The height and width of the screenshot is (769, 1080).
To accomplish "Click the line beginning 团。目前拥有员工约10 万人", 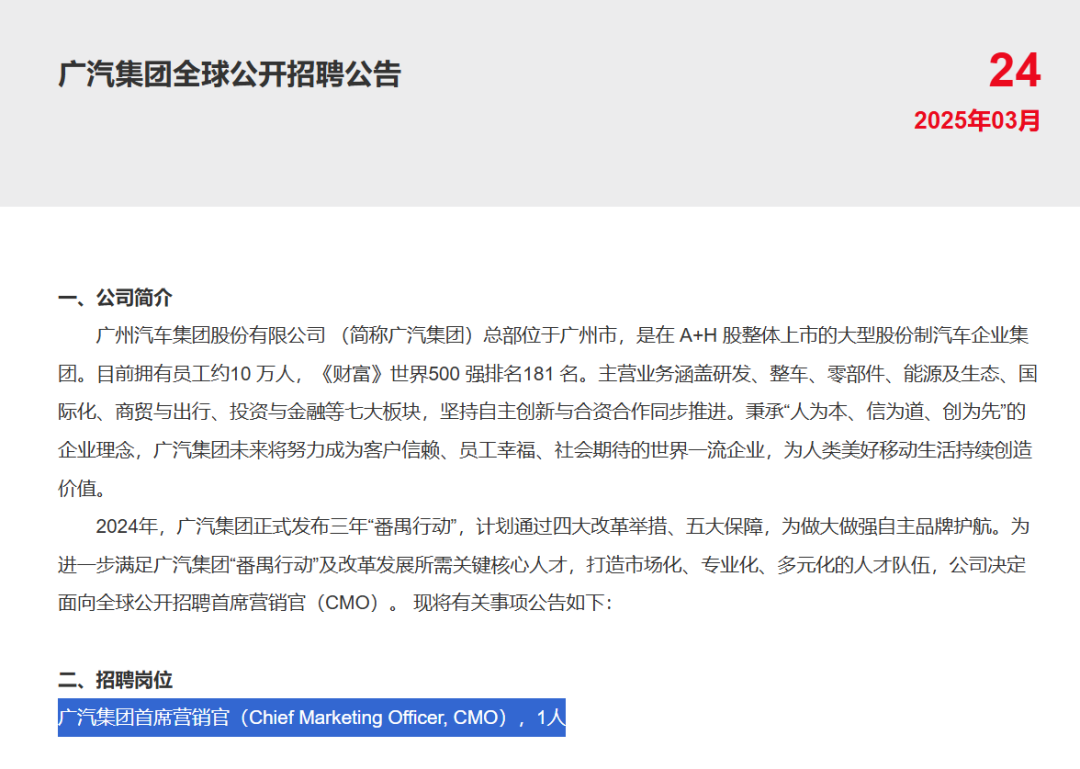I will 548,374.
